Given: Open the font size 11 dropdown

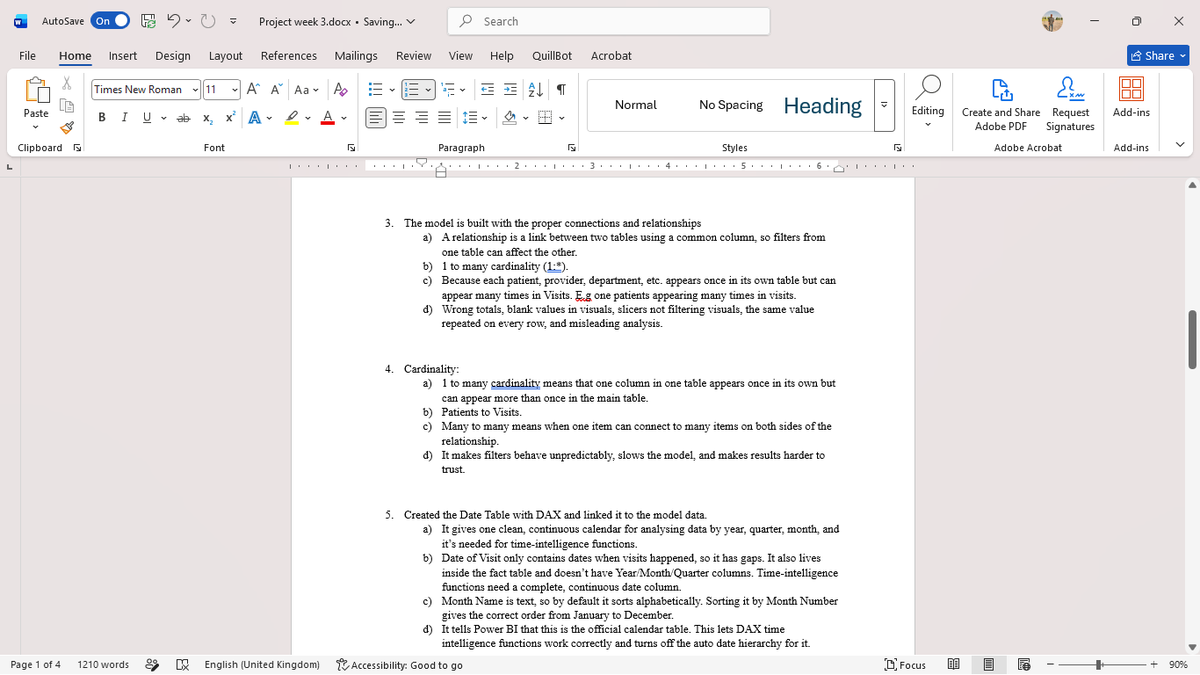Looking at the screenshot, I should coord(234,89).
